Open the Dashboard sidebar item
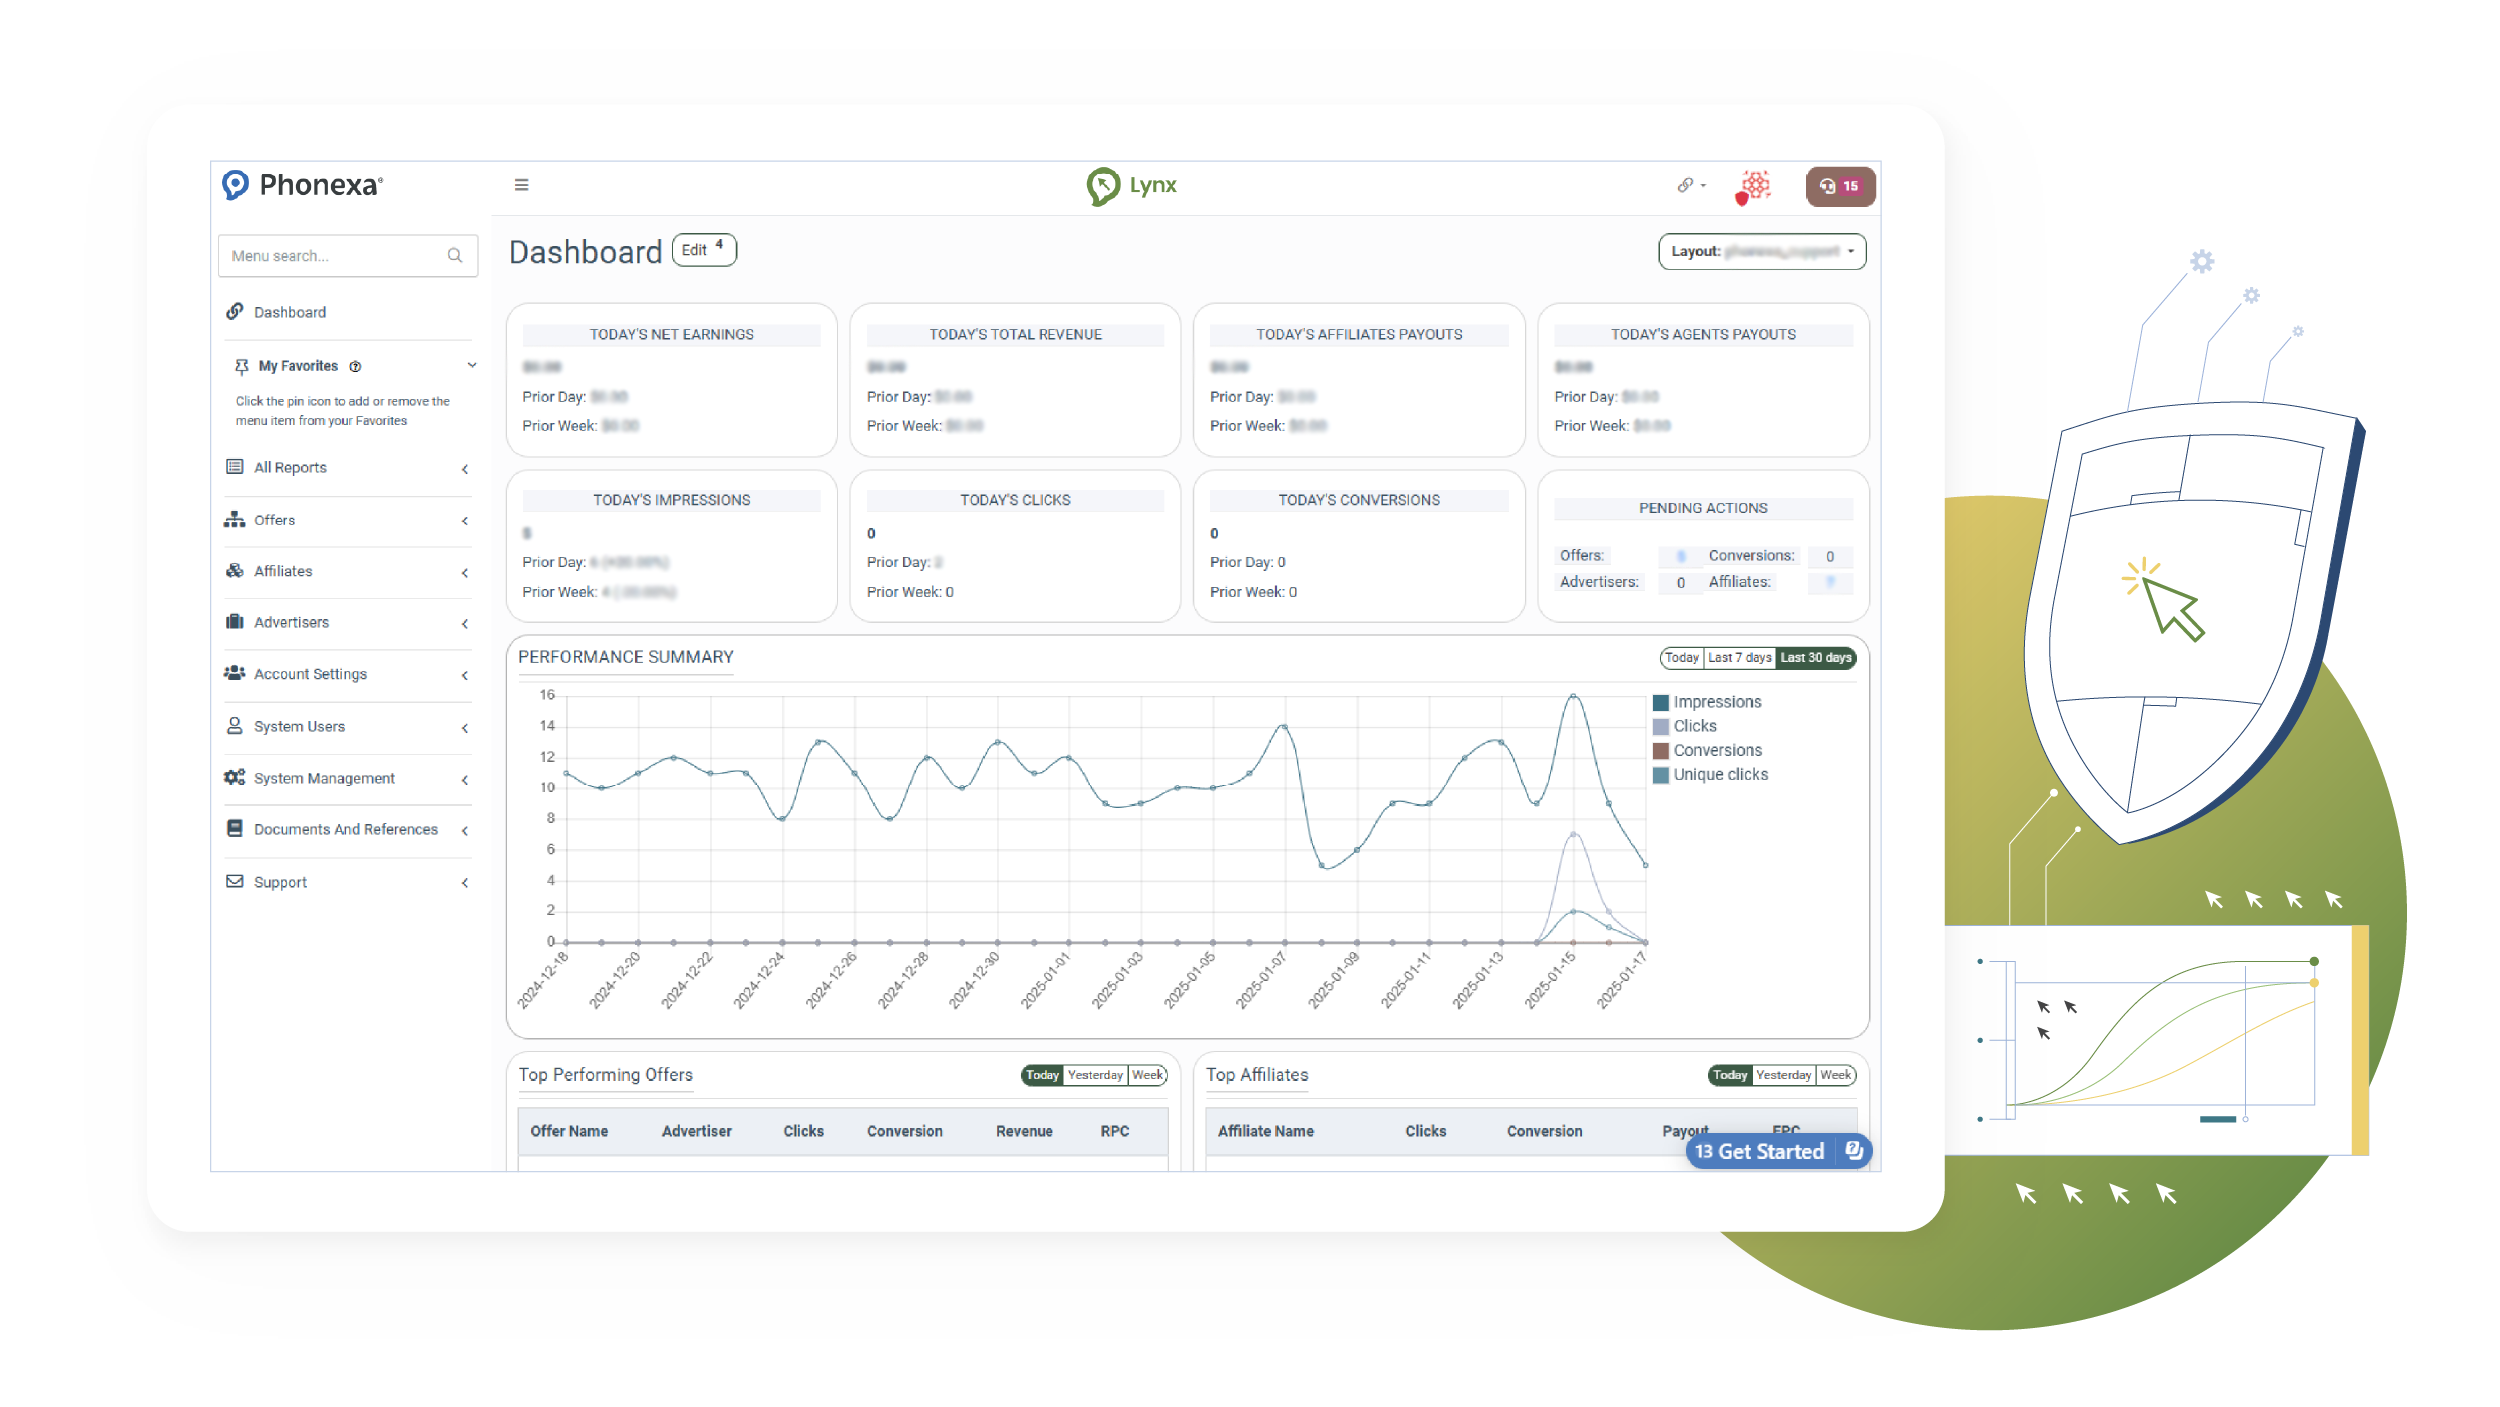2500x1407 pixels. click(x=289, y=312)
